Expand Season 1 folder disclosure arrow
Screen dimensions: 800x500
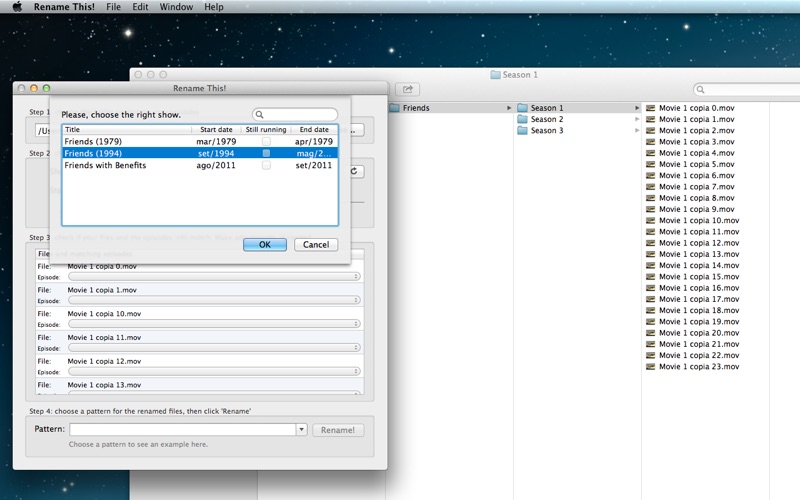(637, 108)
